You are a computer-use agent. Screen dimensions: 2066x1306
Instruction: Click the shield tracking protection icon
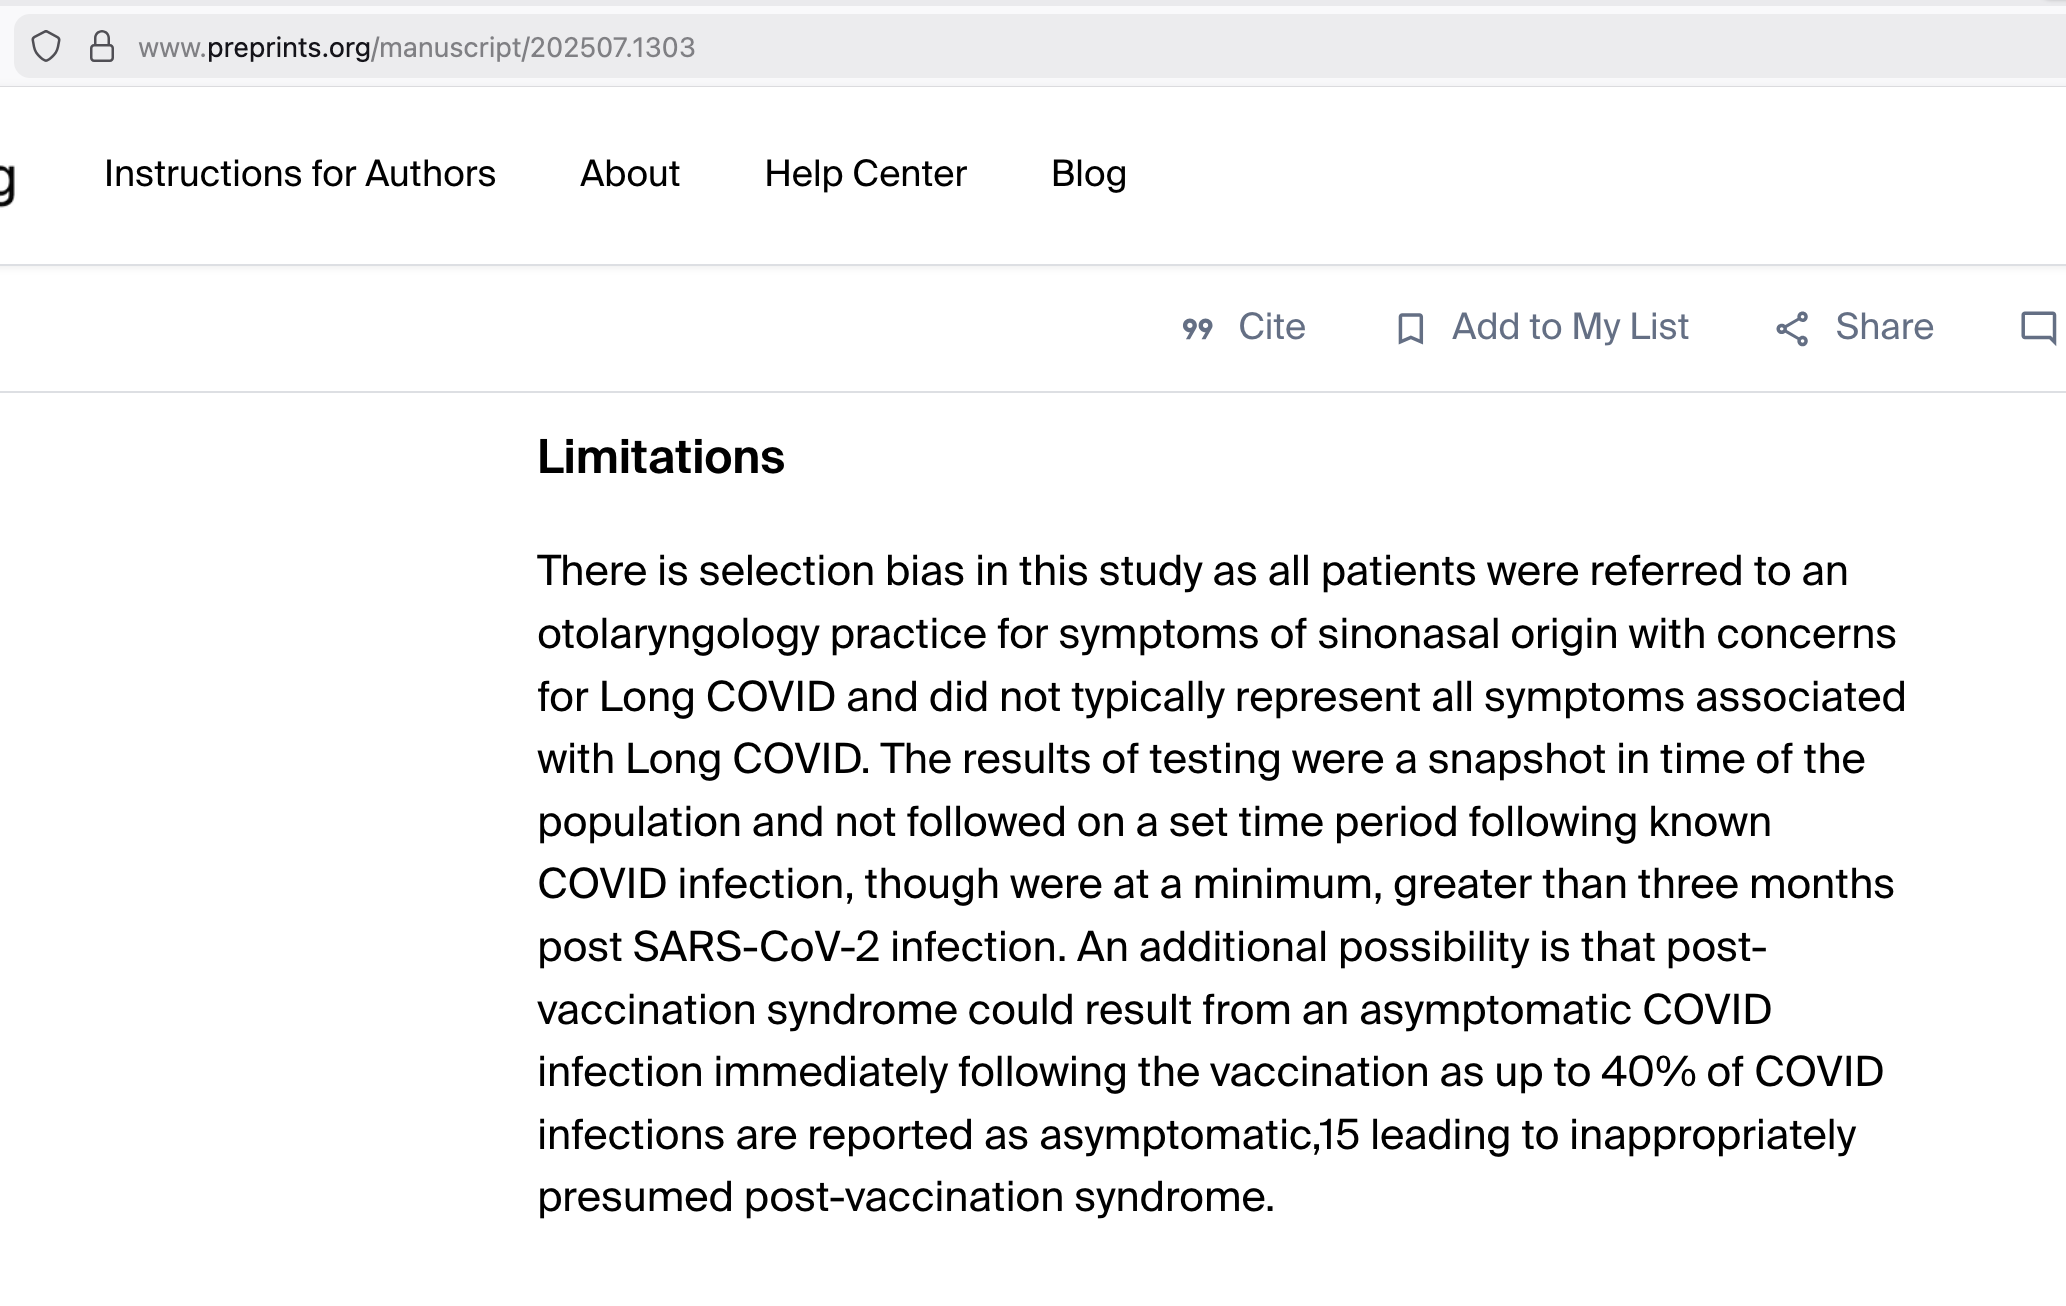click(46, 47)
